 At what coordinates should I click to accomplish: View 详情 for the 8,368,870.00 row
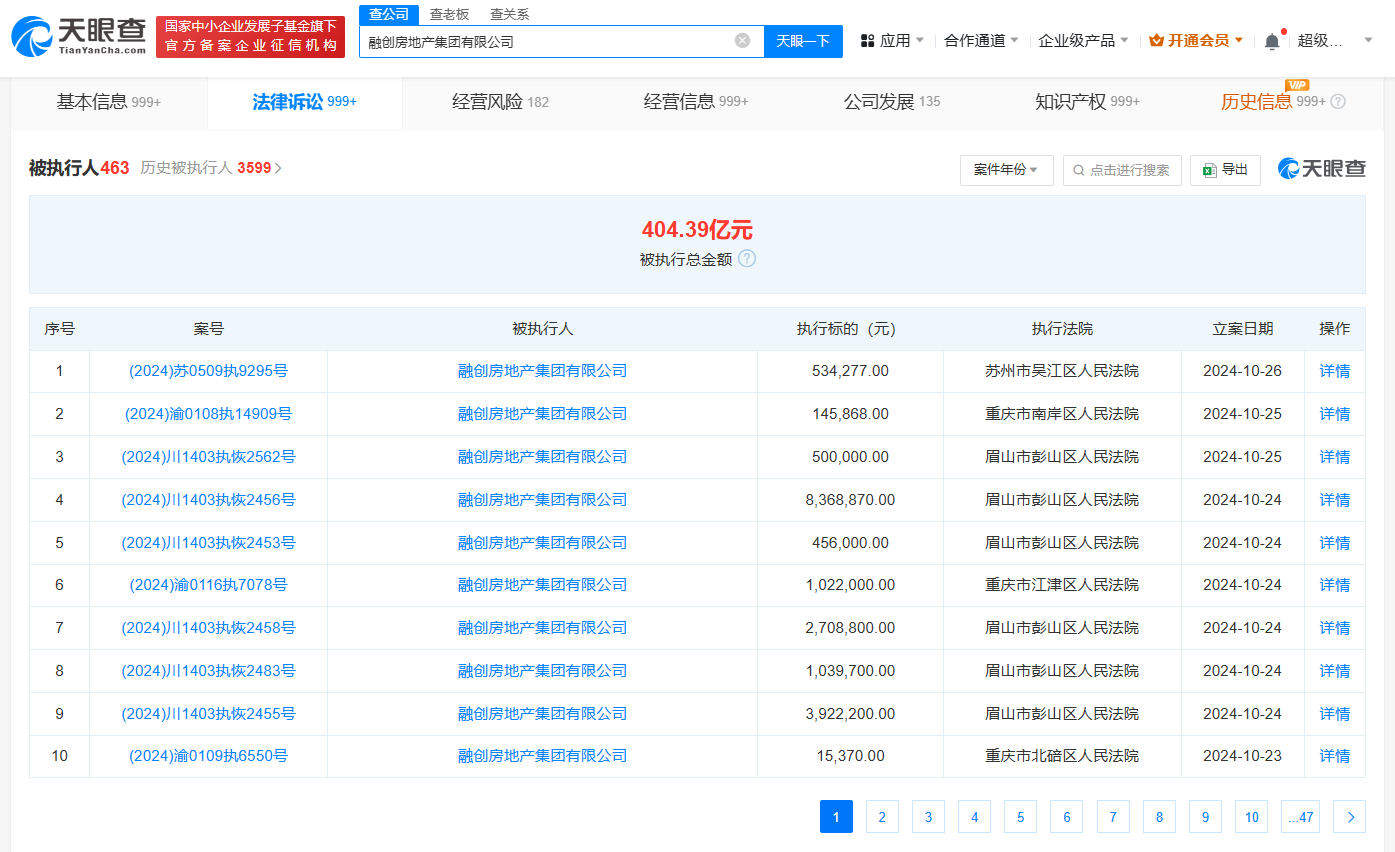click(x=1335, y=500)
